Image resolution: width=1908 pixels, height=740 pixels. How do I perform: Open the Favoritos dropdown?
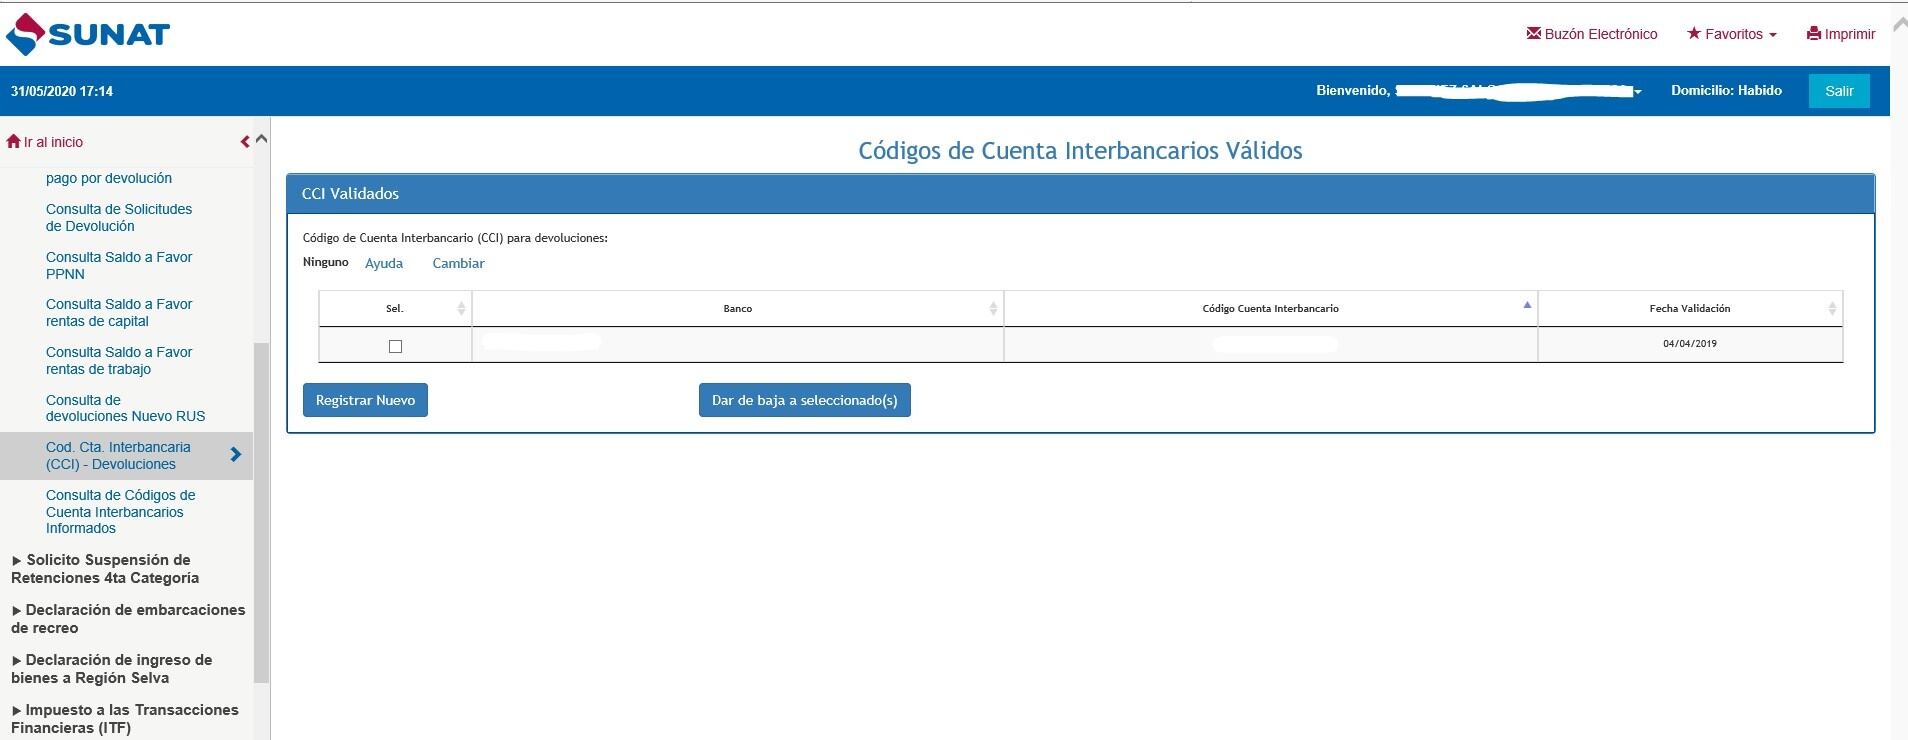click(1732, 34)
